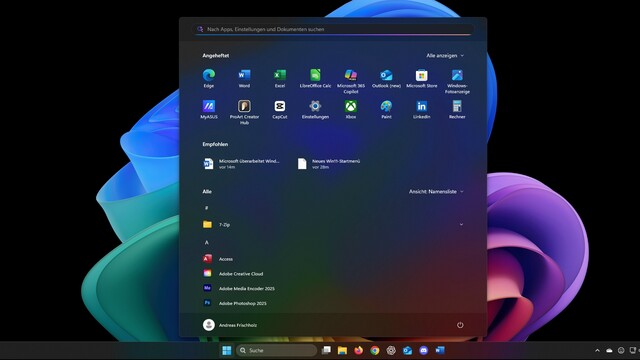Open File Explorer from the taskbar

click(342, 350)
